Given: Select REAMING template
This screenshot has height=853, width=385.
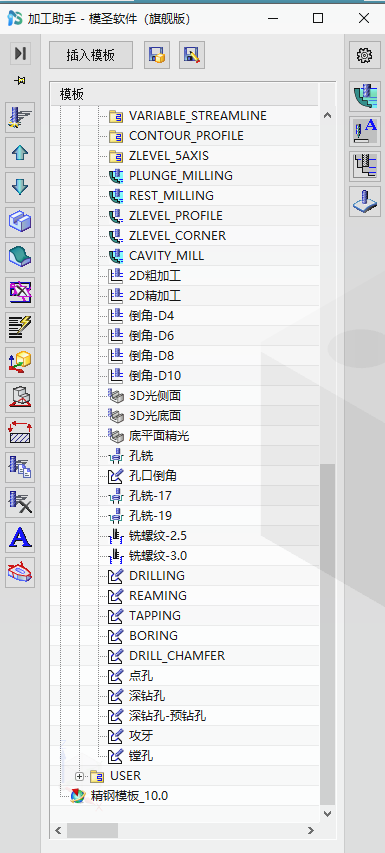Looking at the screenshot, I should point(158,596).
